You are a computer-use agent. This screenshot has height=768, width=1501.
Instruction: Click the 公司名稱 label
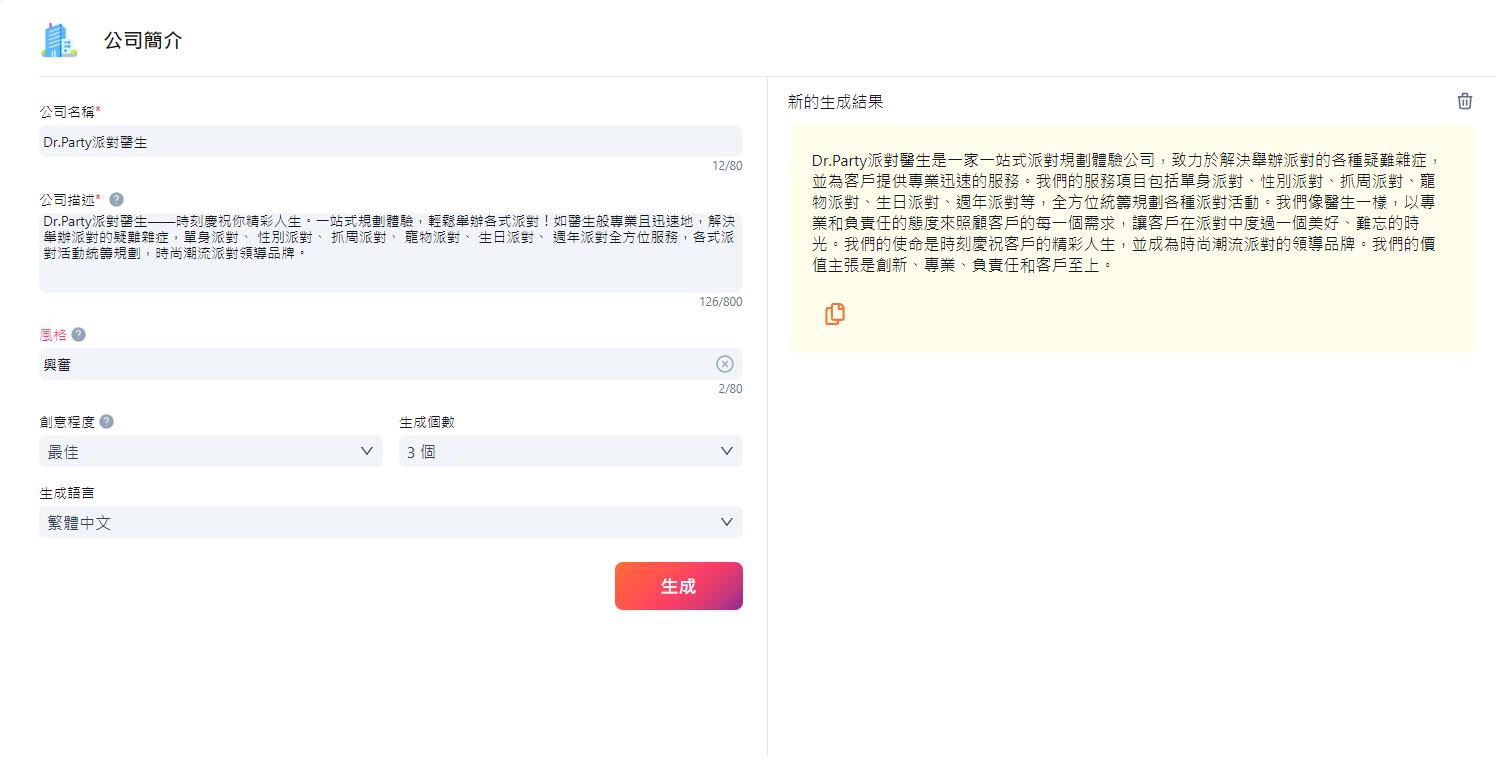click(70, 111)
